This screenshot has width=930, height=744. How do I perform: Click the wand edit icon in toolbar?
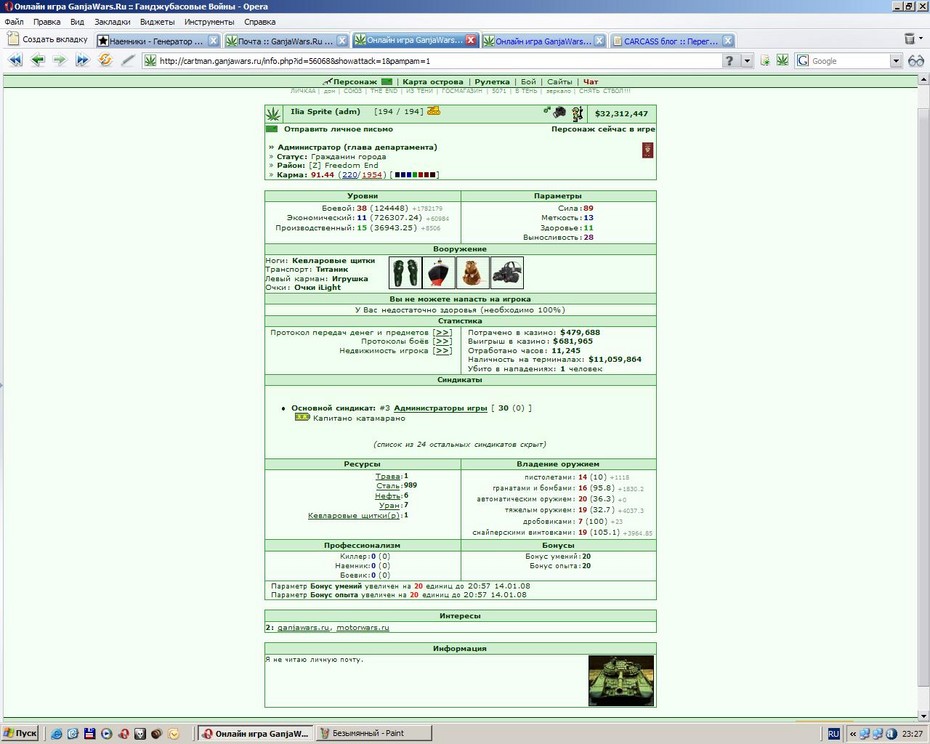point(128,60)
